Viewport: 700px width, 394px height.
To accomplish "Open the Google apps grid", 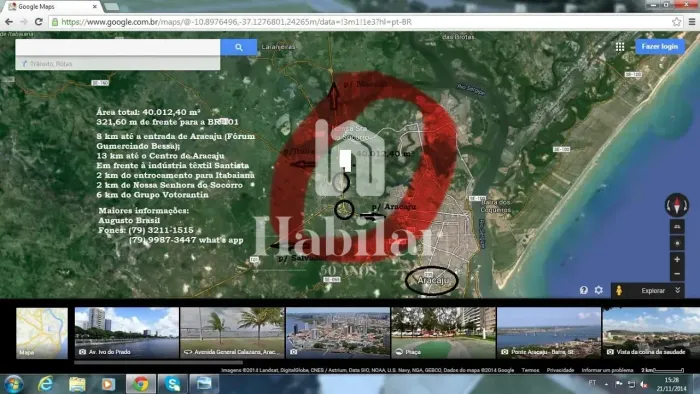I will (x=620, y=47).
